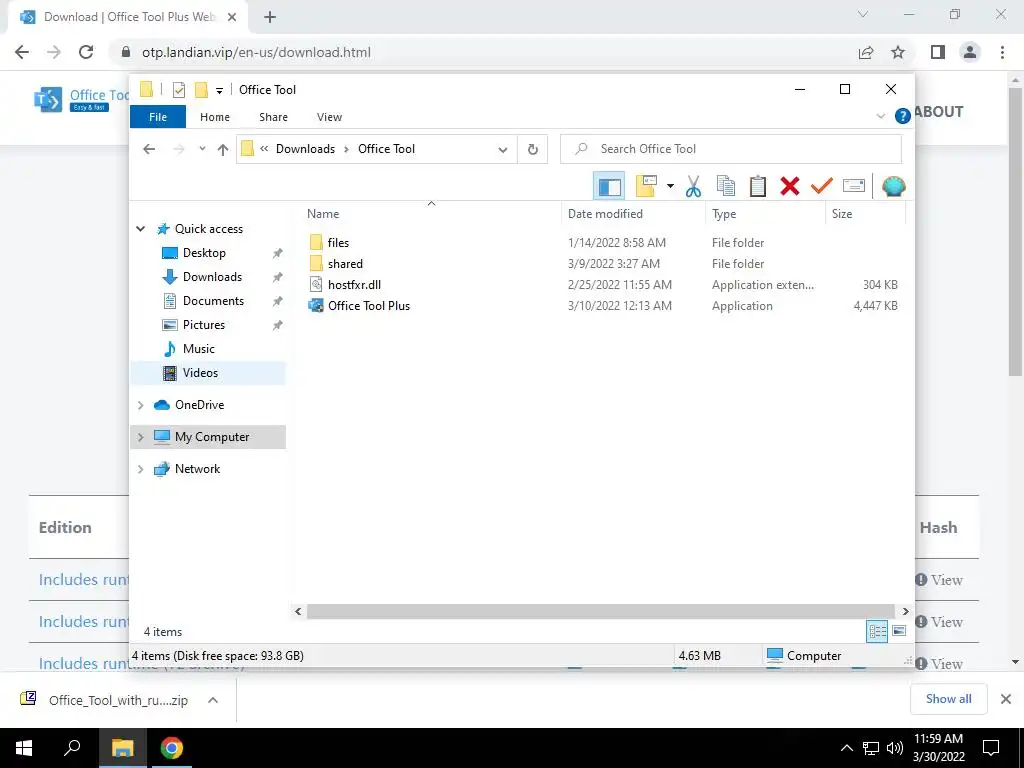Open the taskbar search icon
Viewport: 1024px width, 768px height.
coord(72,748)
